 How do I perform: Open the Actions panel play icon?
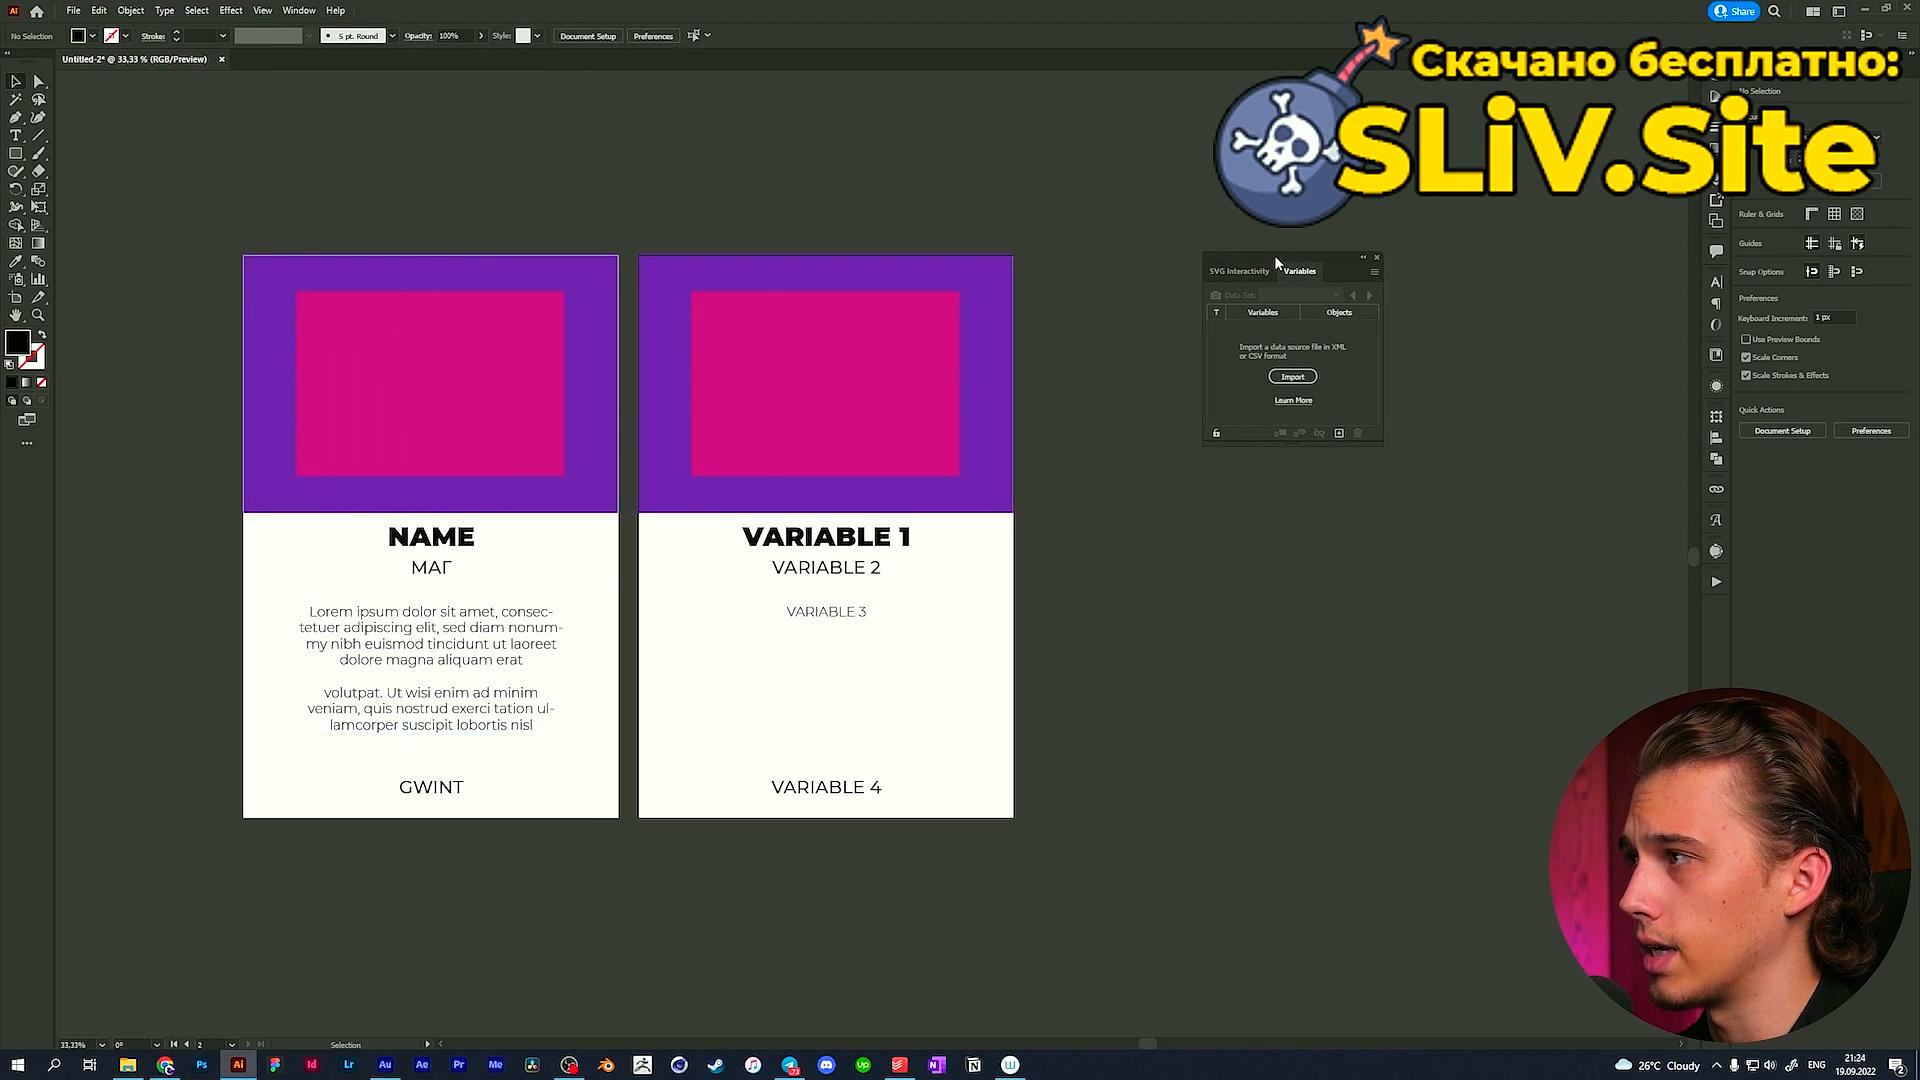tap(1716, 582)
